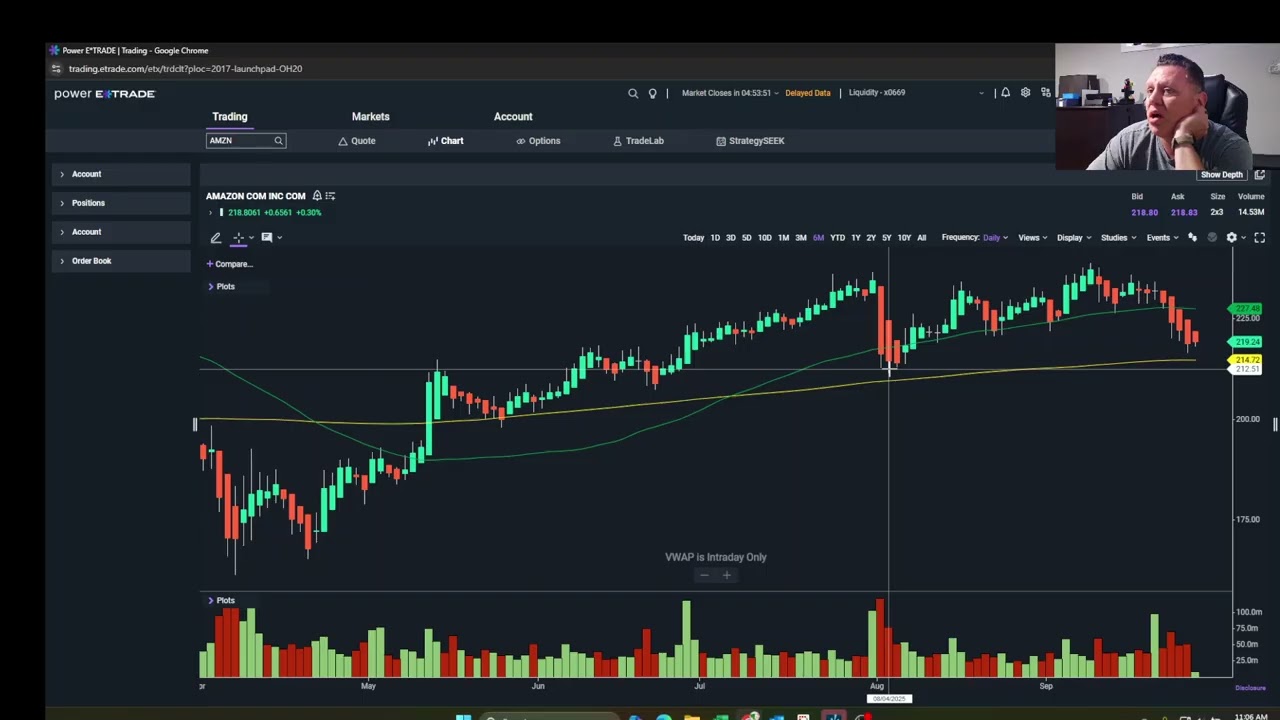Open crosshair tool options arrow
This screenshot has height=720, width=1280.
click(251, 238)
